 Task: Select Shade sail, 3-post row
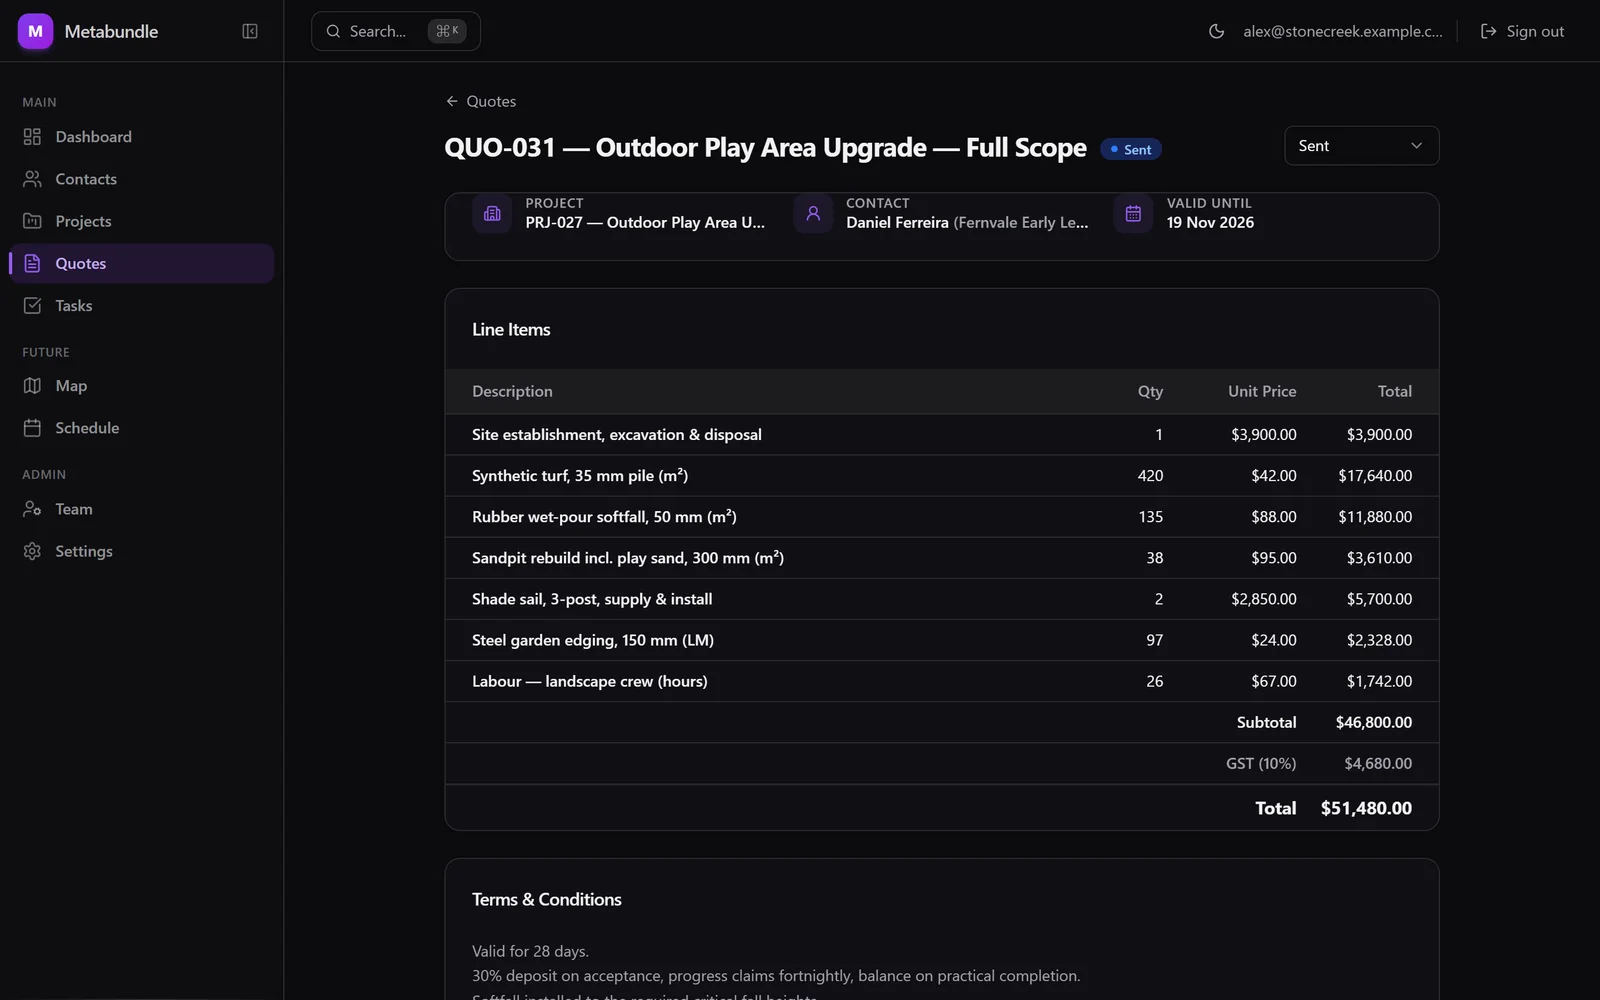tap(942, 599)
